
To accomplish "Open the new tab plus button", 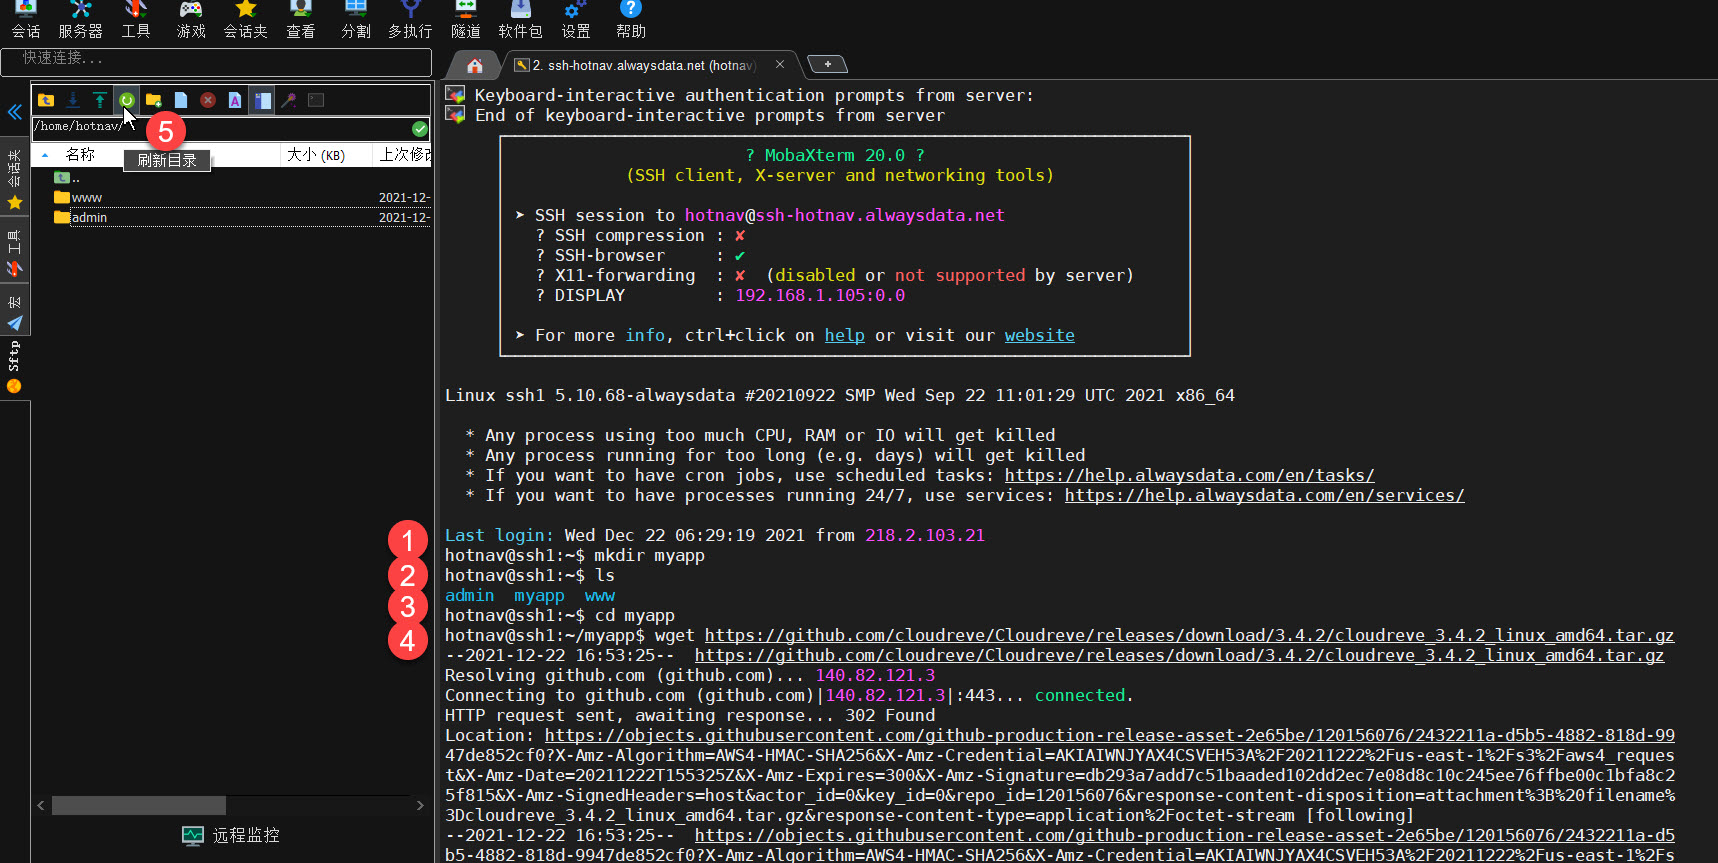I will [x=827, y=64].
